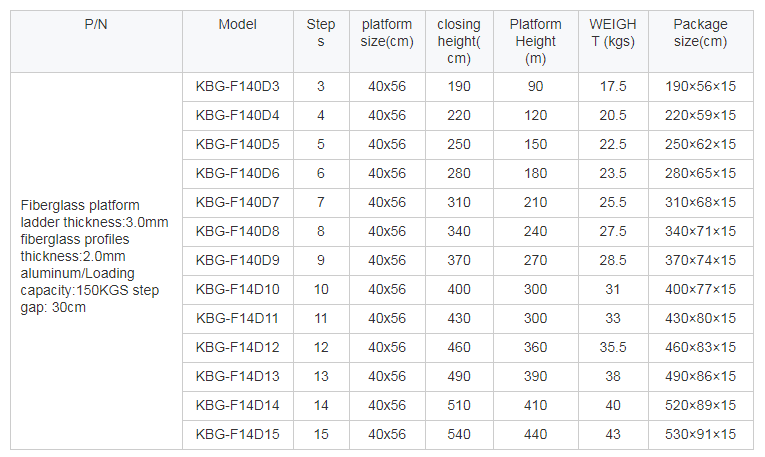Select the platform height value 440
765x457 pixels.
[x=535, y=435]
